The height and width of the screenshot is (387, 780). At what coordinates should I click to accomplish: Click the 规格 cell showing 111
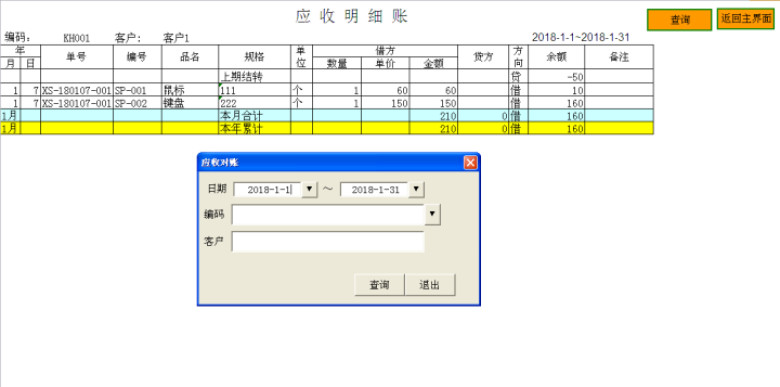pyautogui.click(x=255, y=90)
